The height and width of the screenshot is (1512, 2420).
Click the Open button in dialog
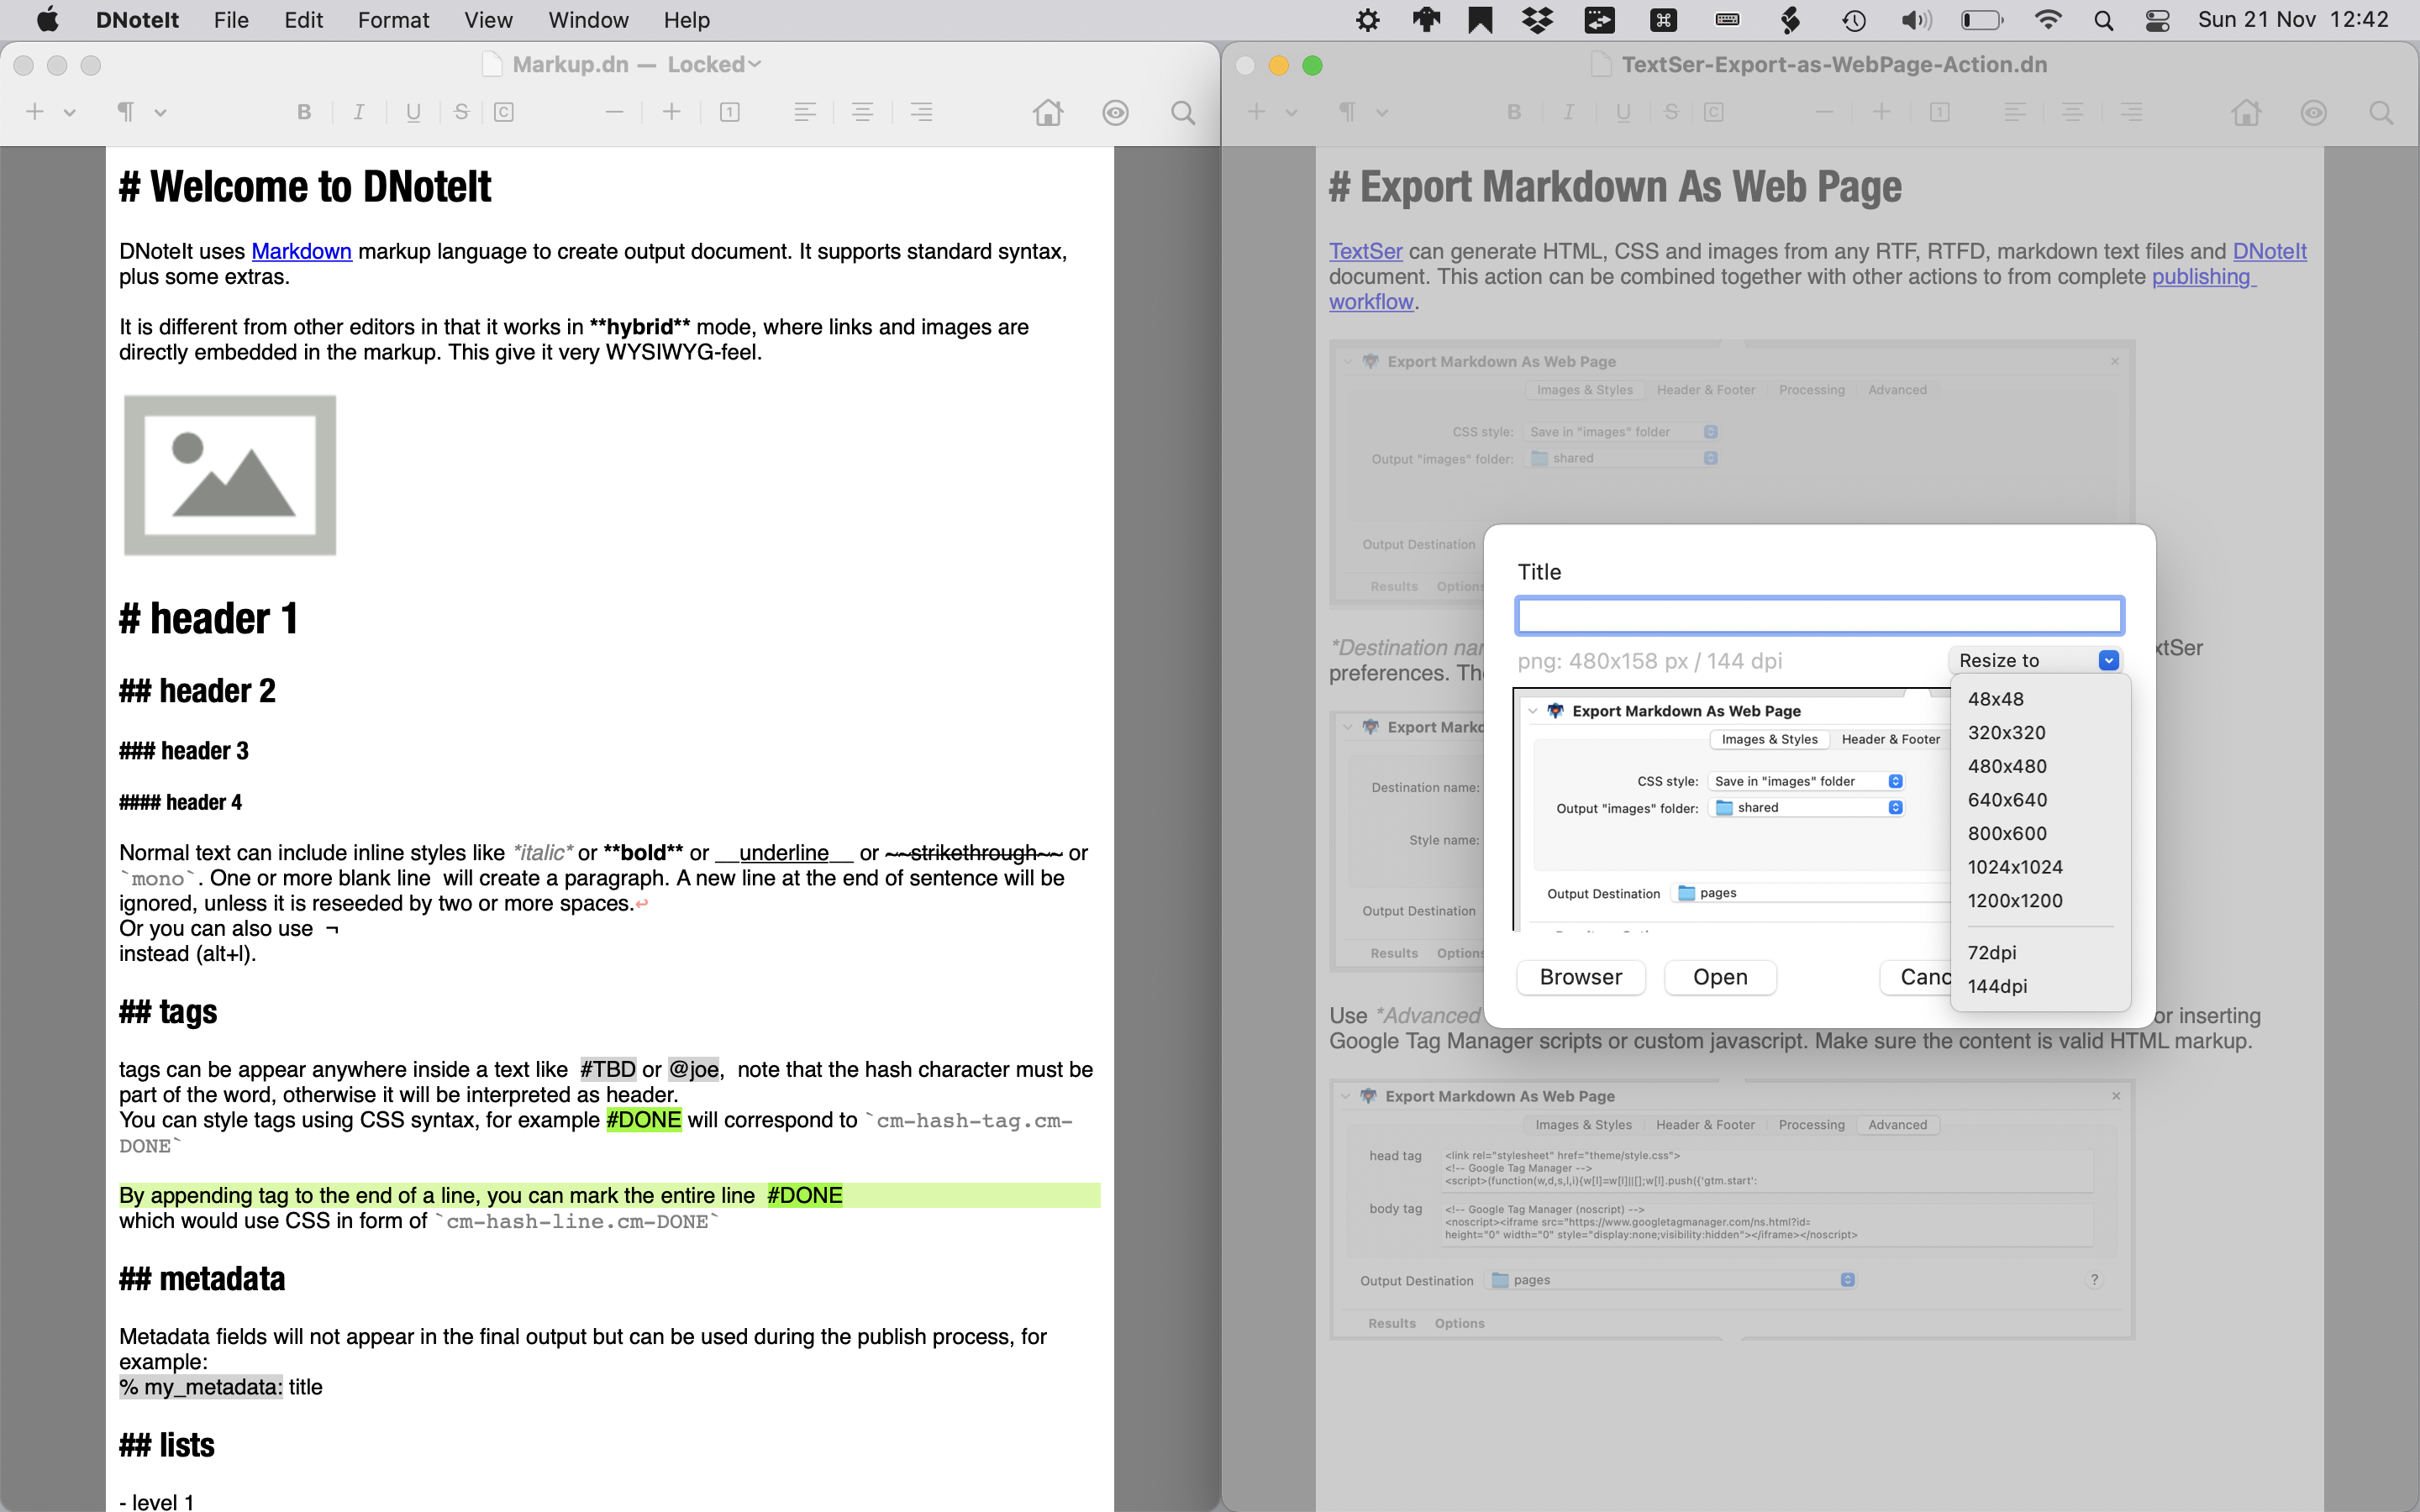(x=1720, y=977)
